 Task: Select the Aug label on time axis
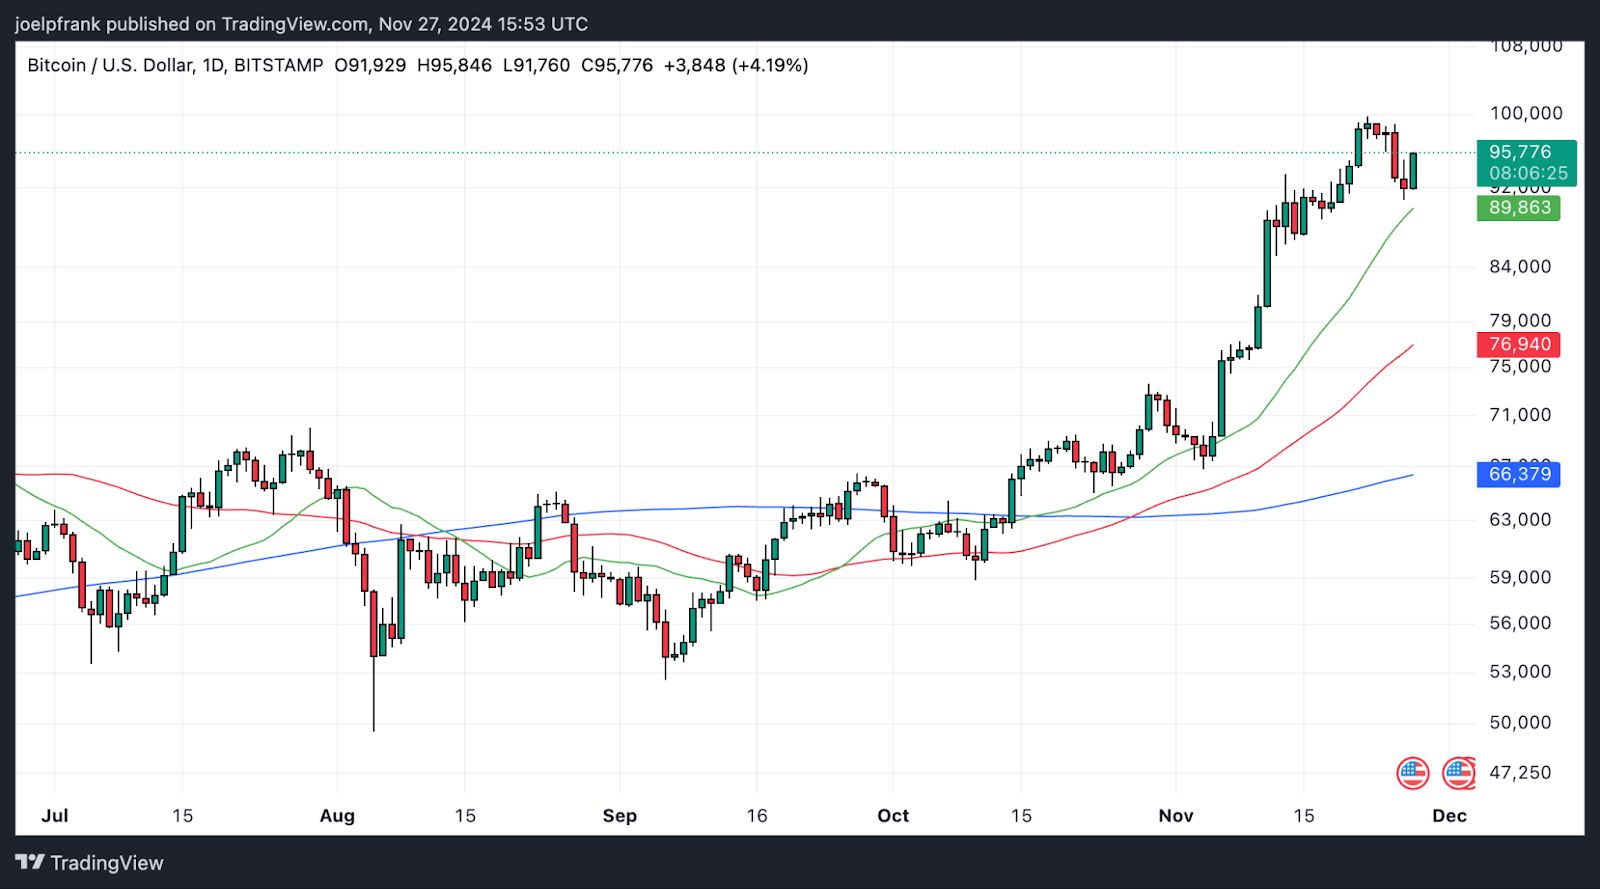coord(337,816)
